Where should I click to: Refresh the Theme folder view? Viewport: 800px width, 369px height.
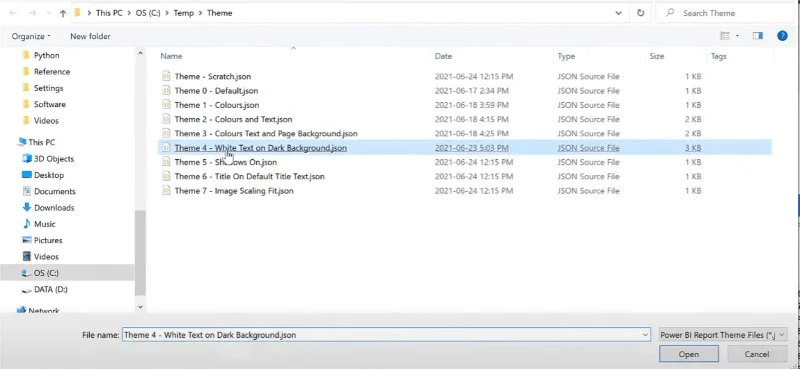click(640, 13)
